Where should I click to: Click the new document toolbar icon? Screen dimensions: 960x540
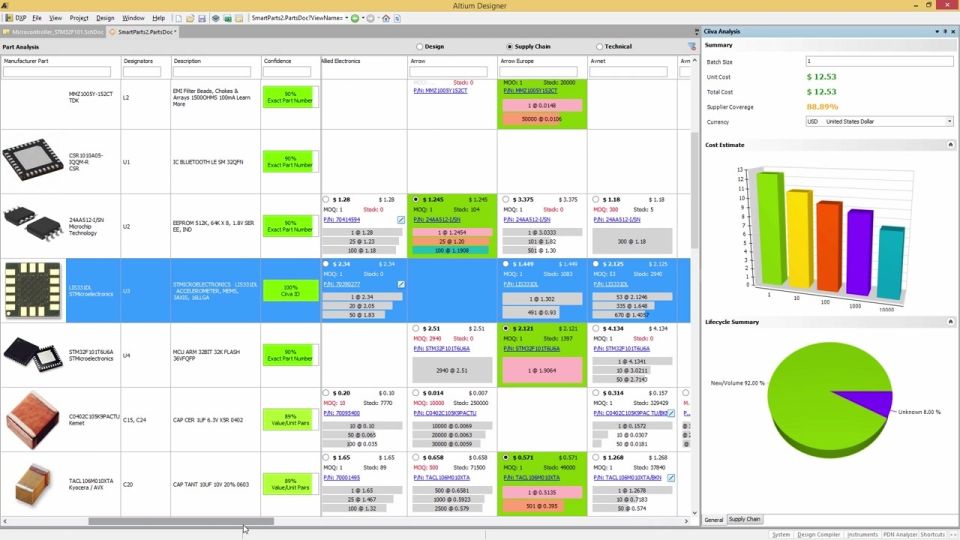pyautogui.click(x=179, y=18)
